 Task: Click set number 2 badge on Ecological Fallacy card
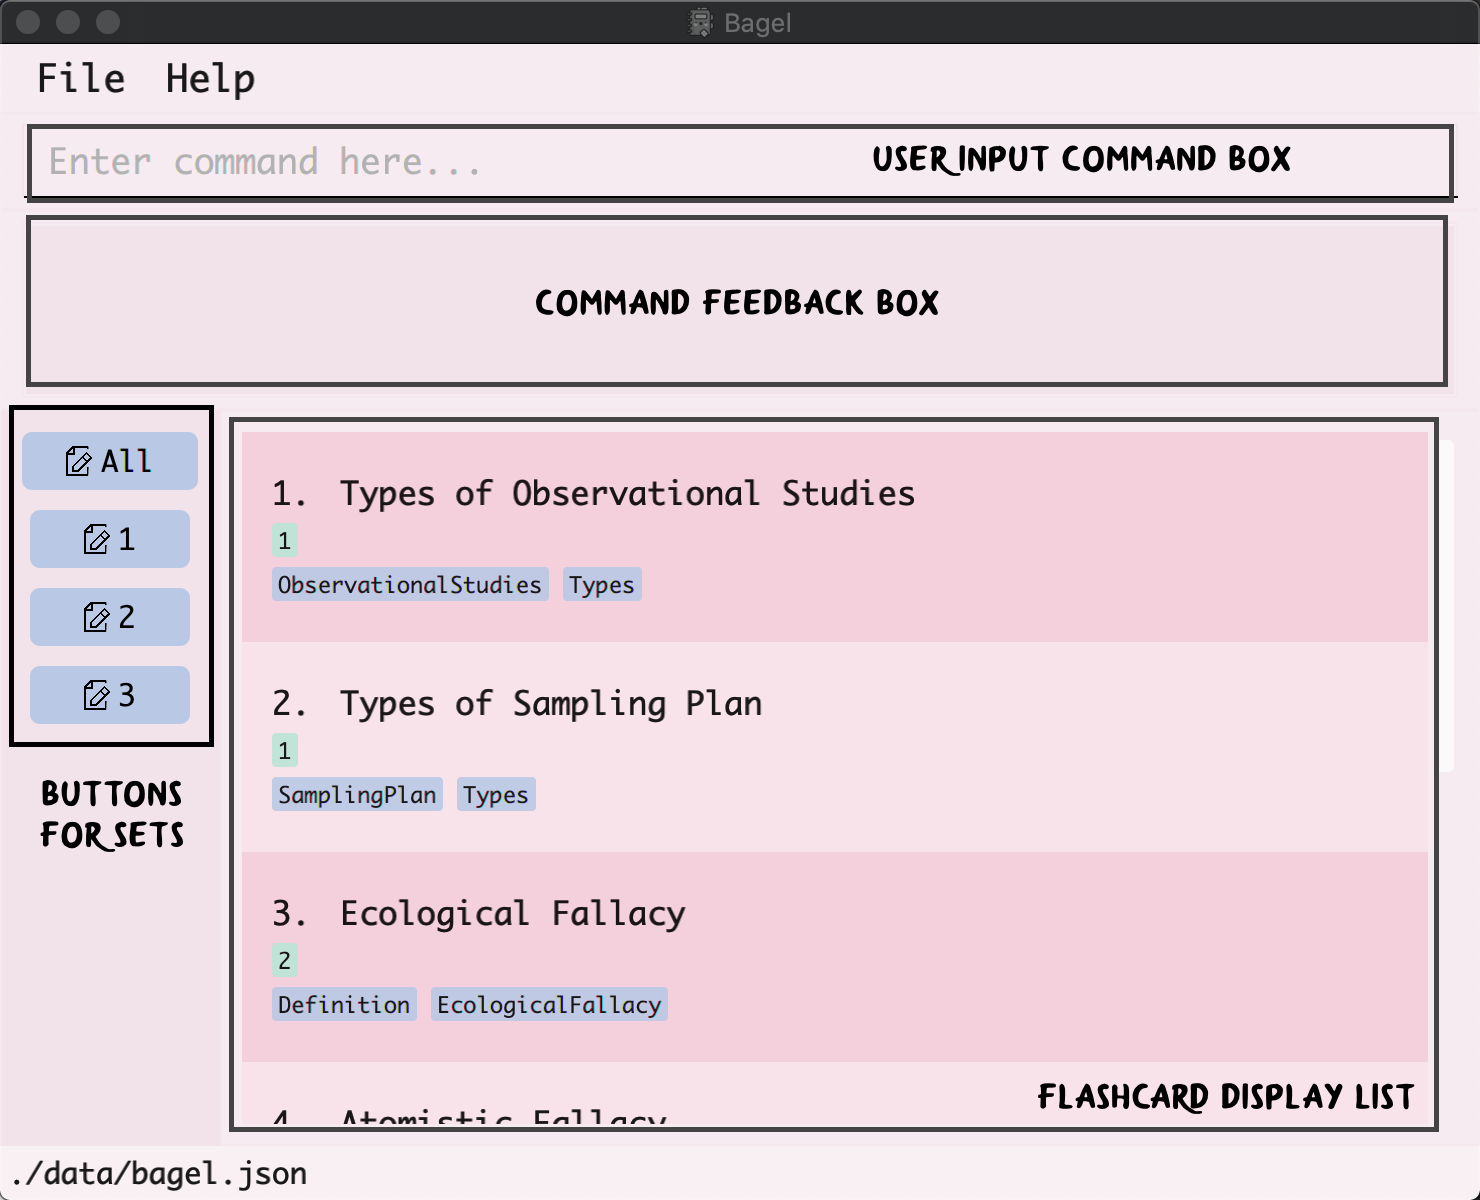285,961
